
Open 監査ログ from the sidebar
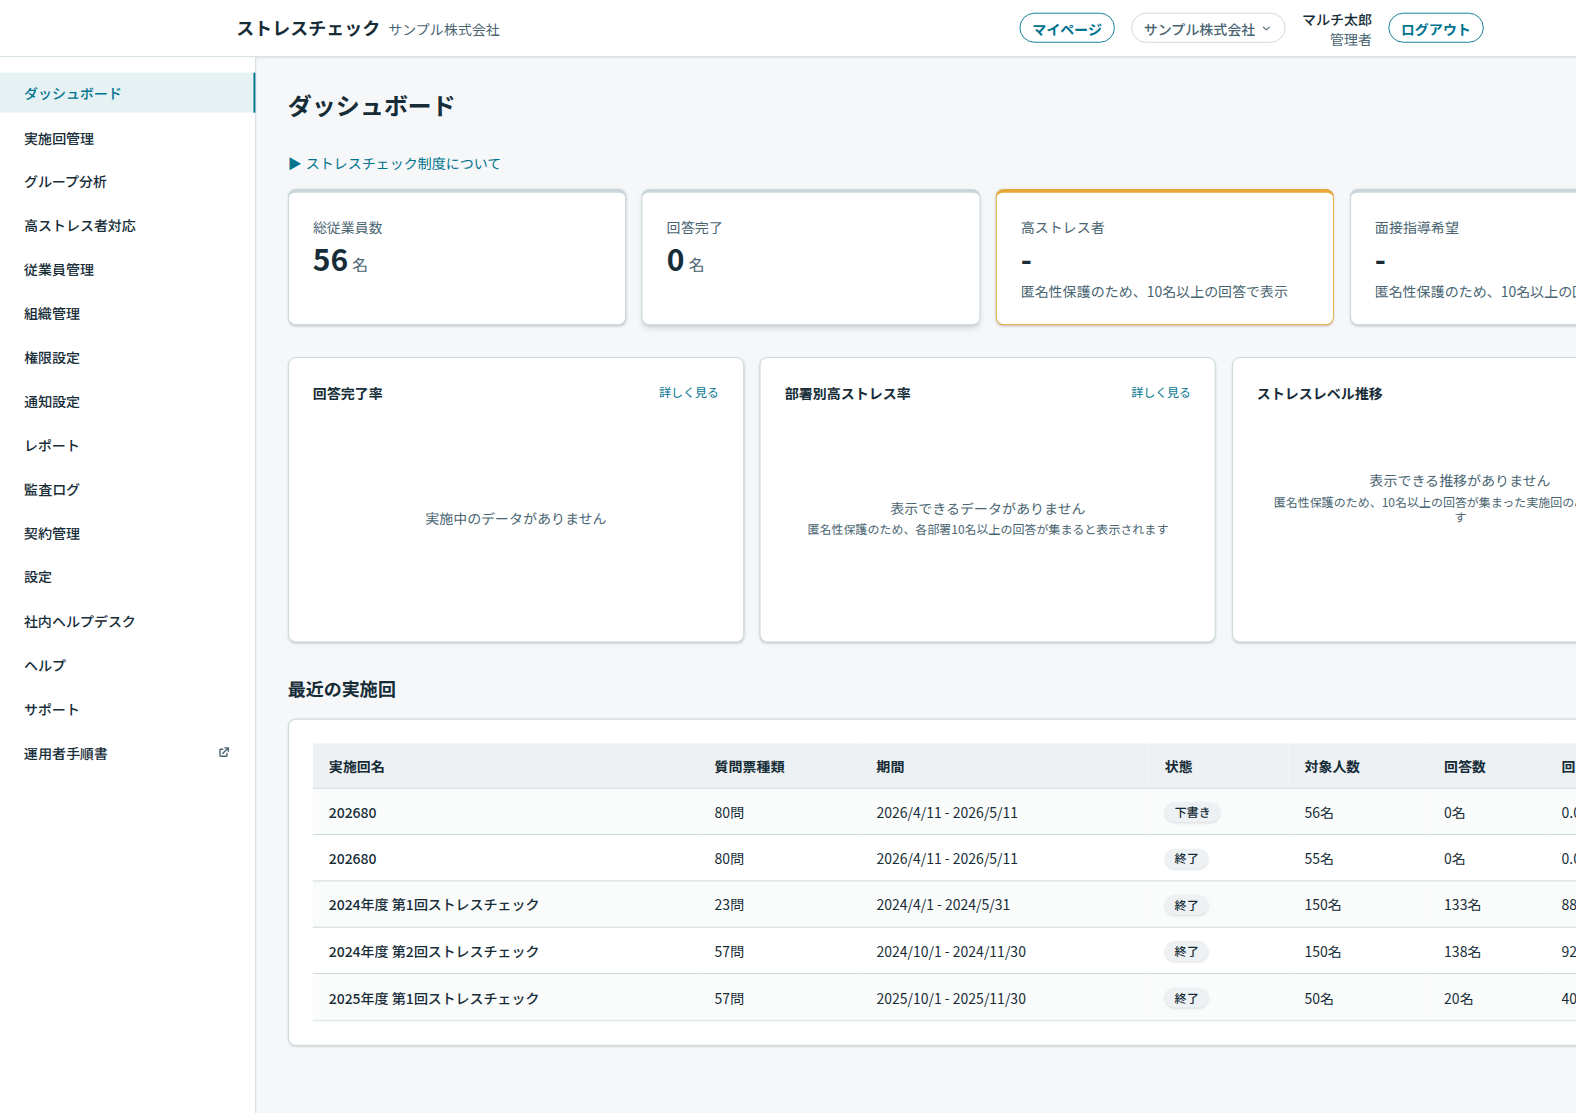[x=127, y=490]
